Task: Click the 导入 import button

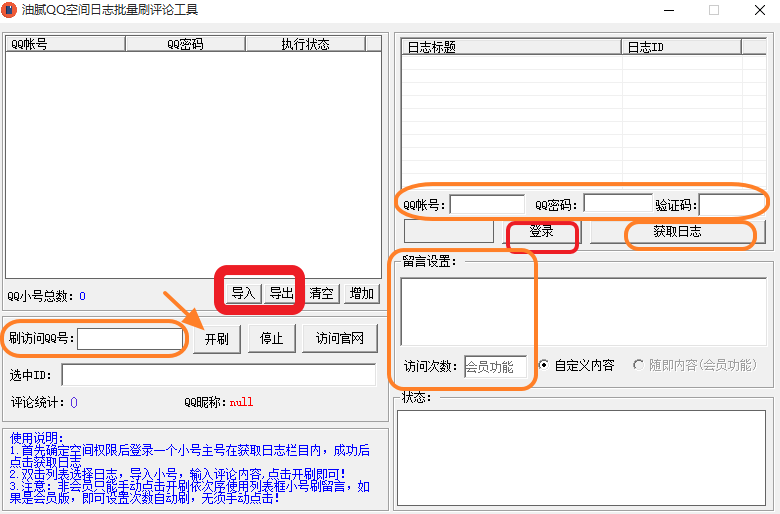Action: pyautogui.click(x=243, y=293)
